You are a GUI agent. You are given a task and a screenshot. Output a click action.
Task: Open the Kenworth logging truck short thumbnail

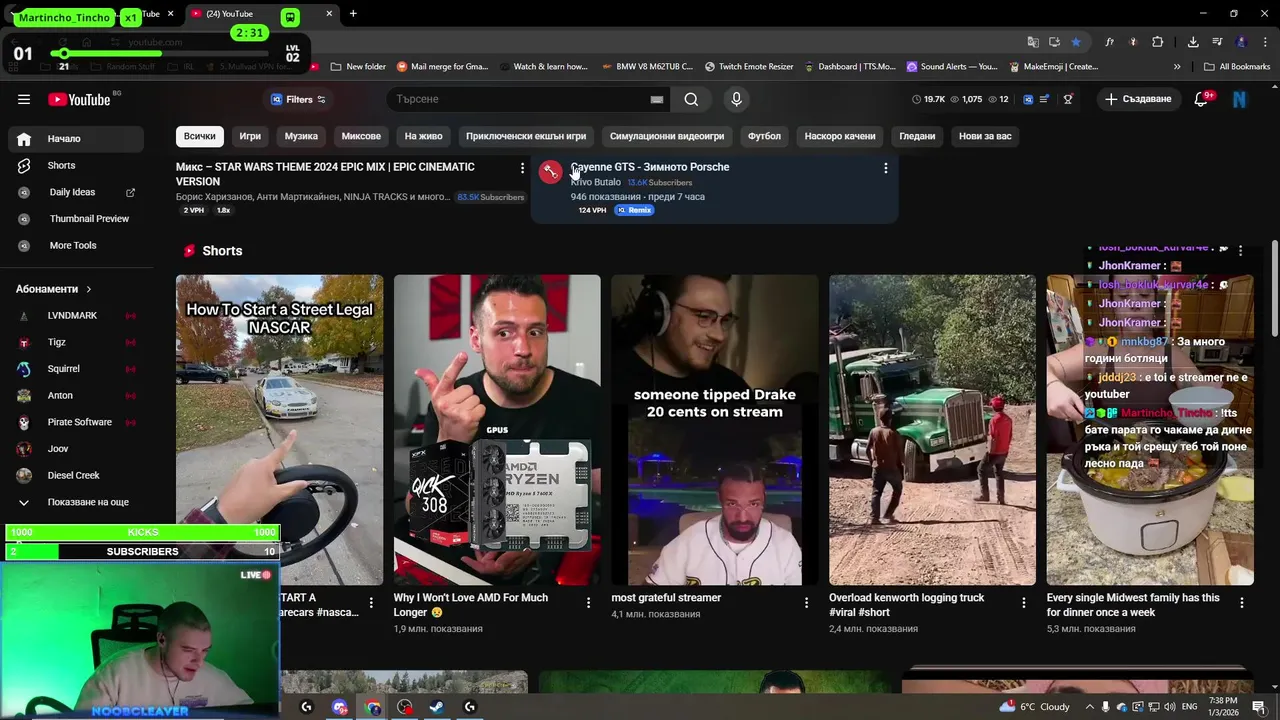932,430
